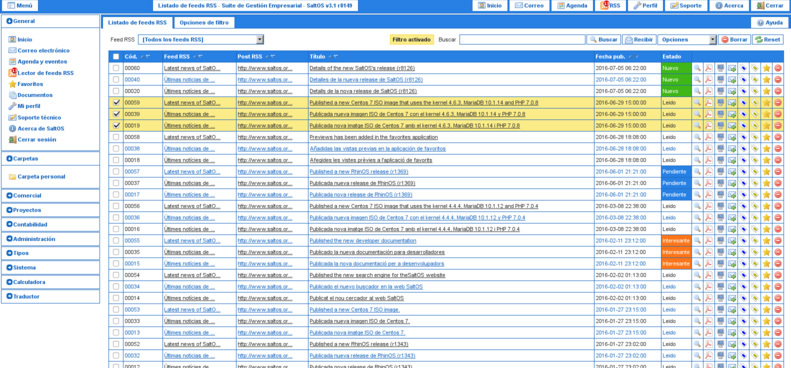Toggle the select-all checkbox in table header
The width and height of the screenshot is (791, 368).
[x=116, y=57]
